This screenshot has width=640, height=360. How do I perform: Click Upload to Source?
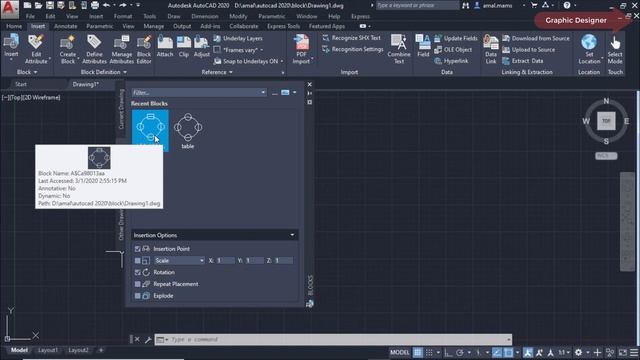529,50
